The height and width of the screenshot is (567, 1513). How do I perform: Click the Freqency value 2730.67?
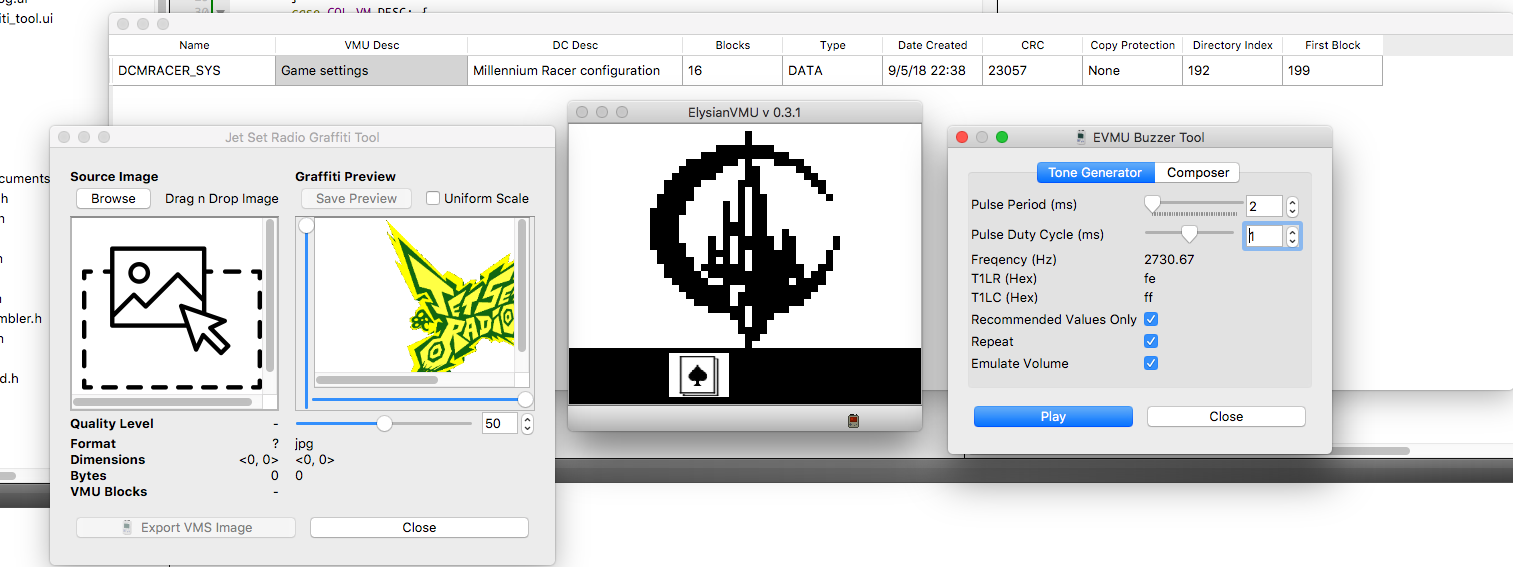click(1169, 259)
